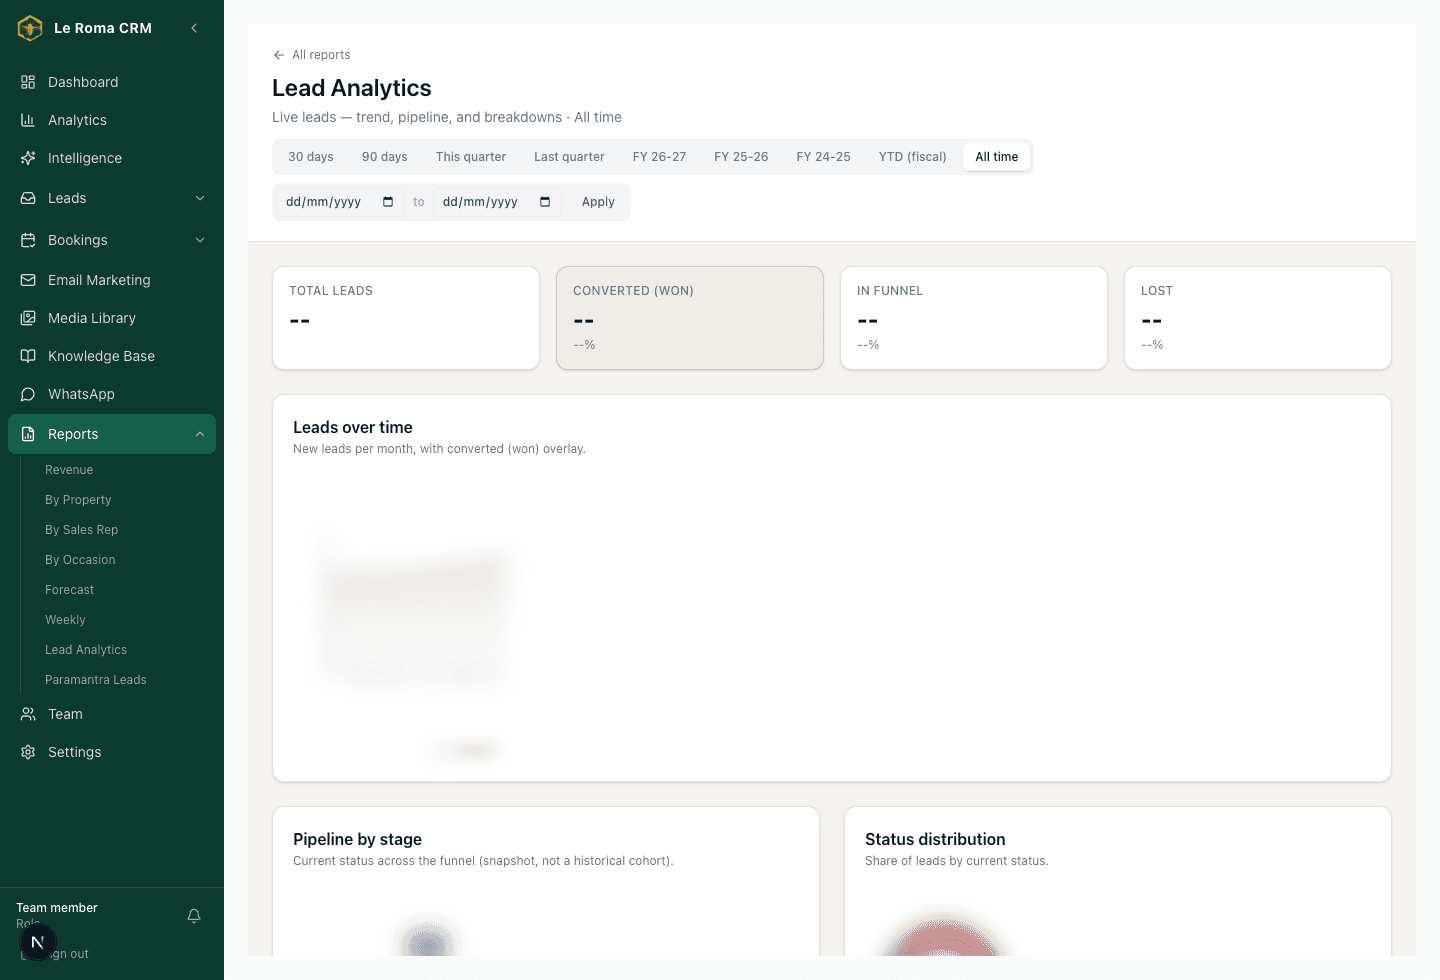Focus the end date input field

[x=497, y=202]
